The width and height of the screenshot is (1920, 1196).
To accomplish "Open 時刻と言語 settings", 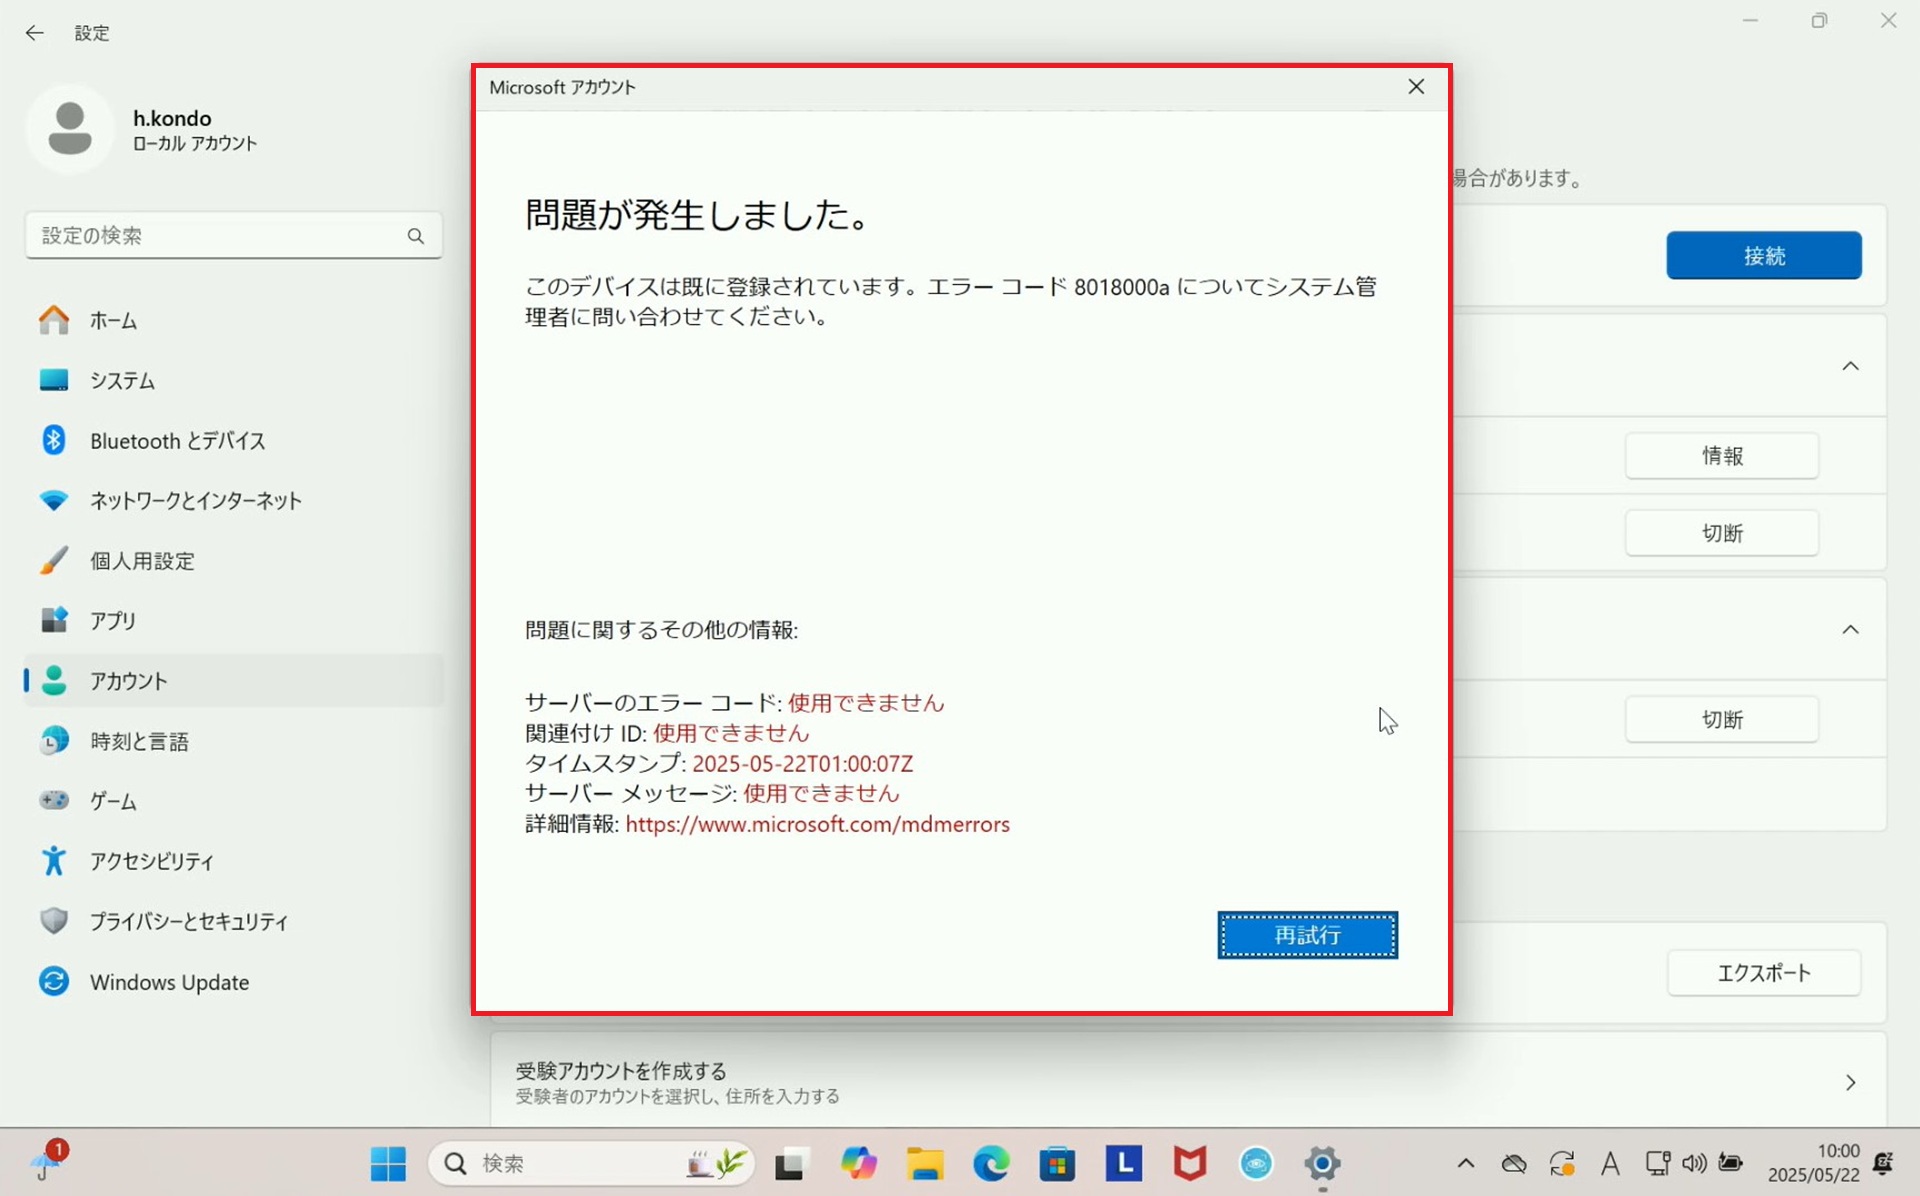I will pyautogui.click(x=233, y=741).
